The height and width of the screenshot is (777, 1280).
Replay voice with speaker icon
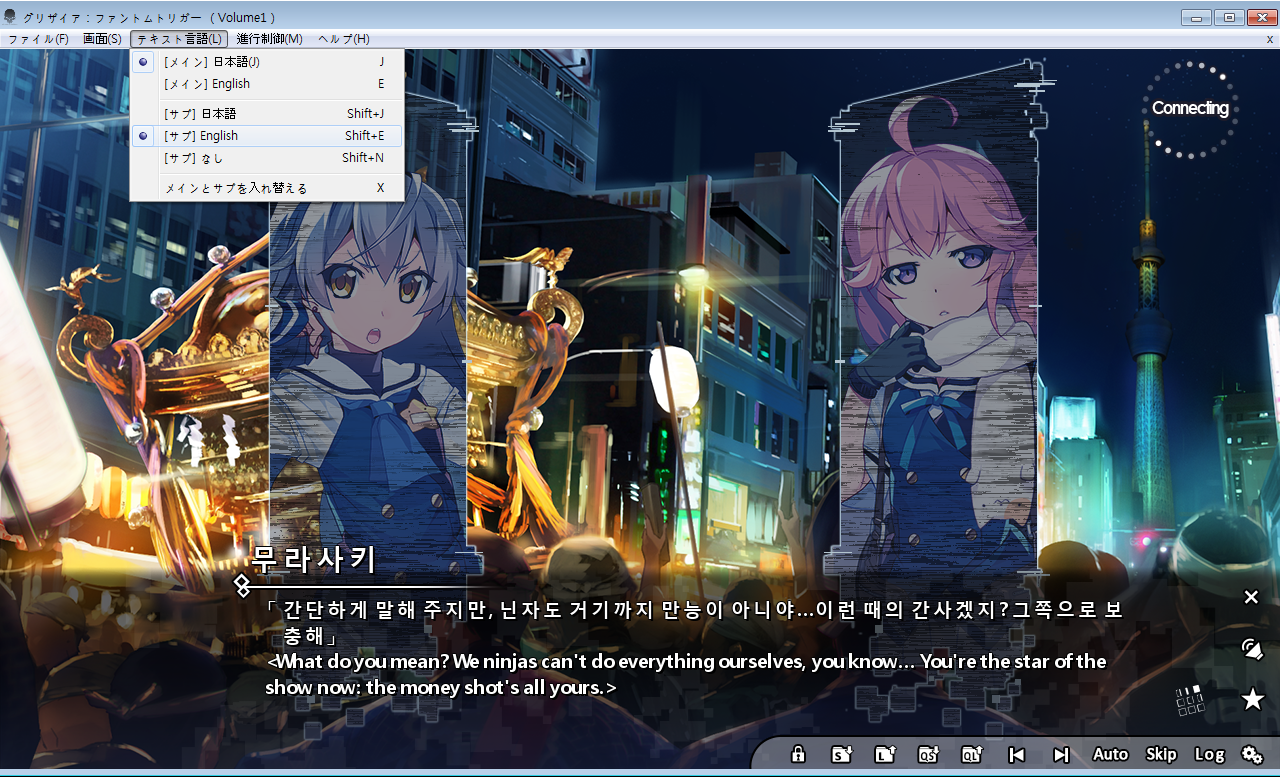1251,649
